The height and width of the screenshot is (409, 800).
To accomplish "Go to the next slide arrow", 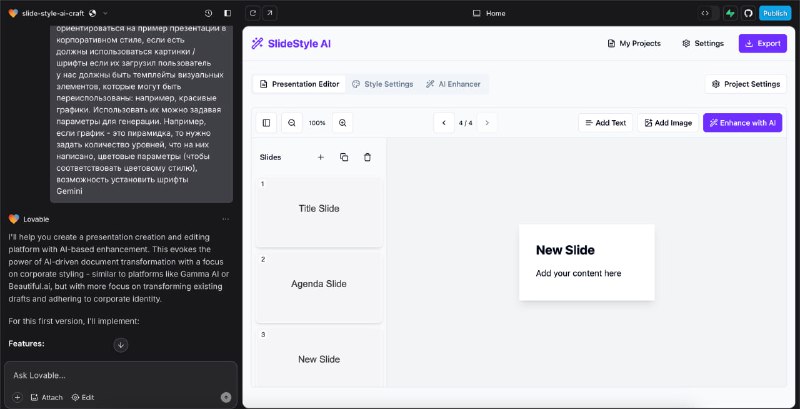I will click(x=487, y=123).
